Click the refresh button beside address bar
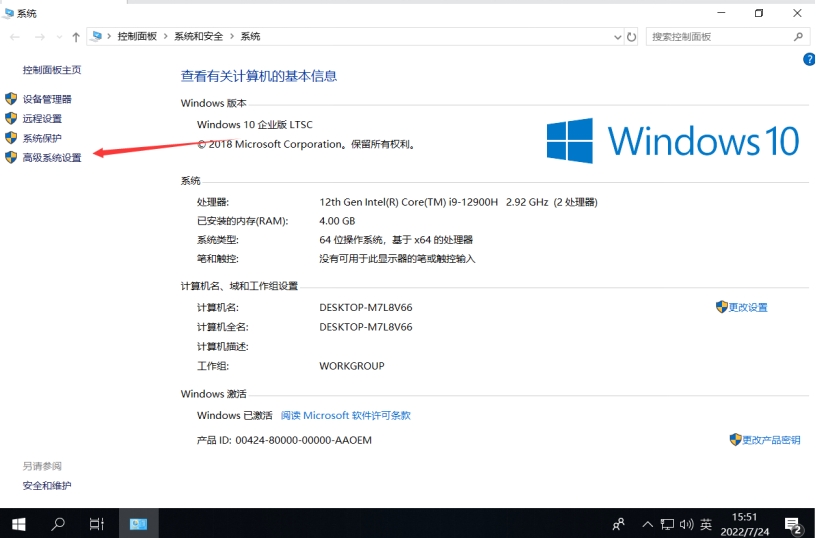816x538 pixels. tap(632, 37)
